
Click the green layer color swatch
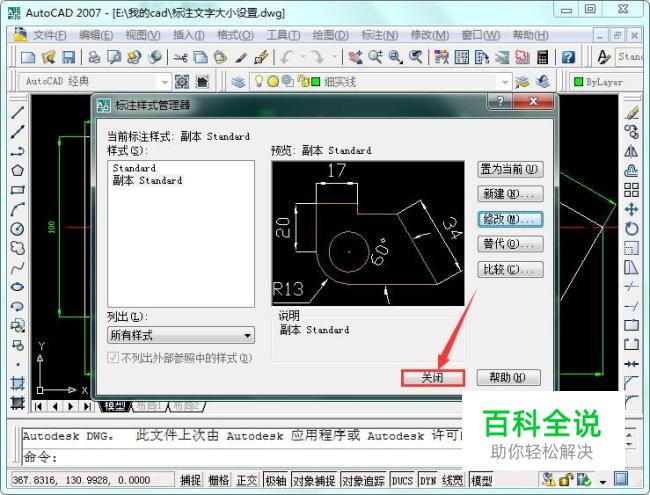316,82
